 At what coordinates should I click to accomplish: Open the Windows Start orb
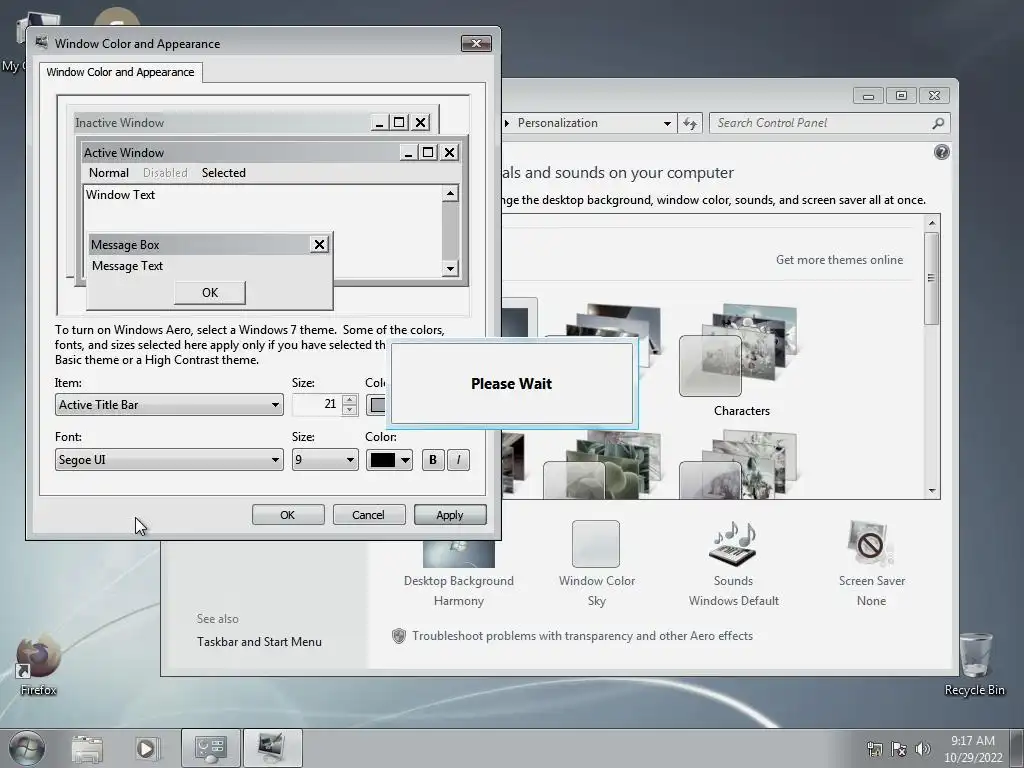pos(27,748)
